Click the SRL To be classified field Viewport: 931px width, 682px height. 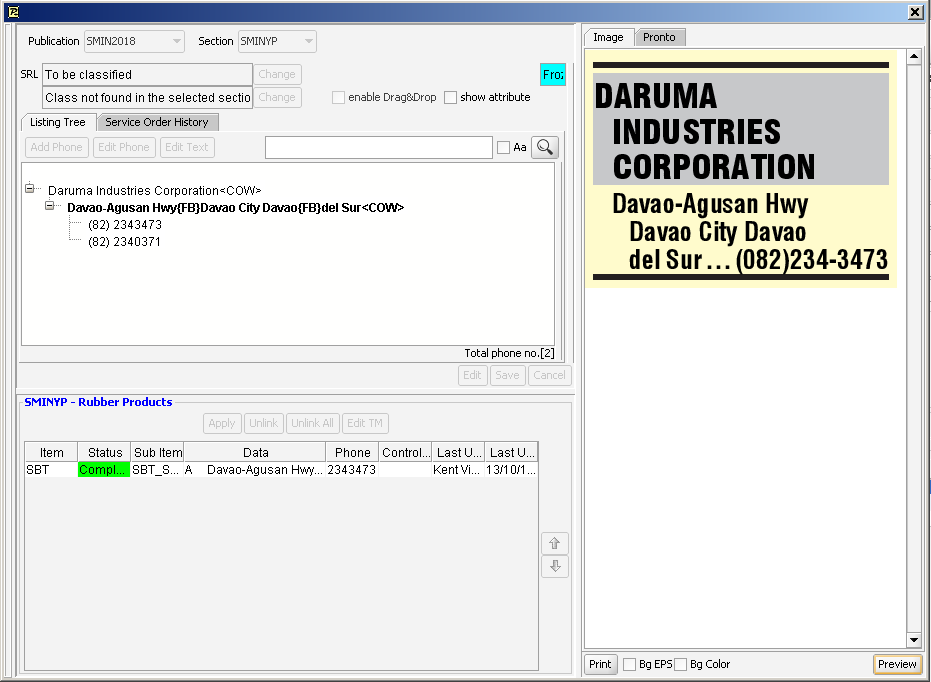148,75
